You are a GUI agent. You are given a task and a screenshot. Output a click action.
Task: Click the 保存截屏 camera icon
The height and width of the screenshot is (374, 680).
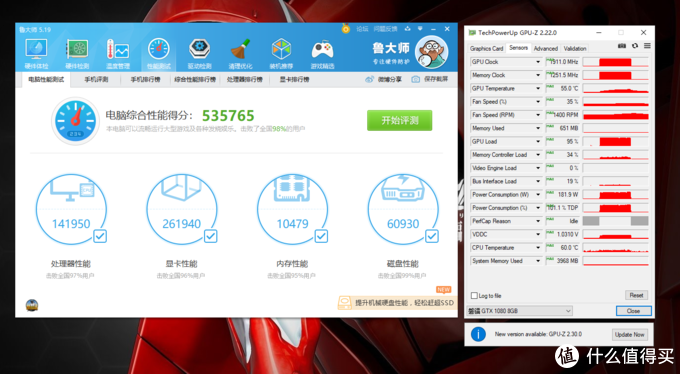tap(415, 79)
